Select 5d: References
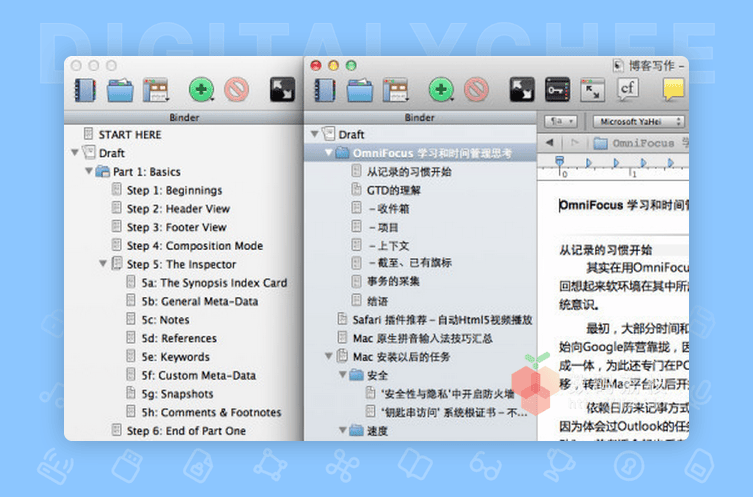This screenshot has height=497, width=753. 179,339
